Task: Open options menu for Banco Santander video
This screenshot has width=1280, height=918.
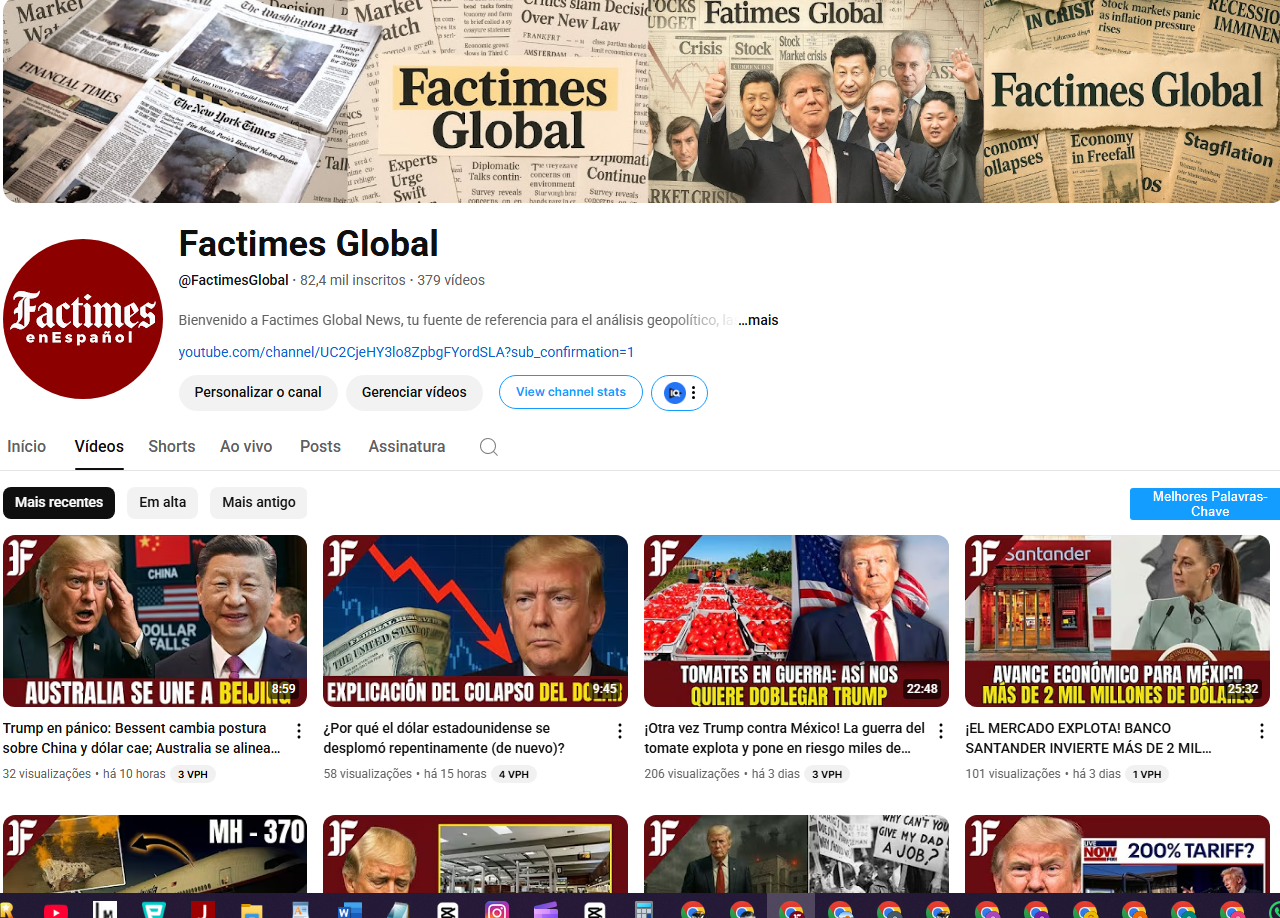Action: pyautogui.click(x=1261, y=731)
